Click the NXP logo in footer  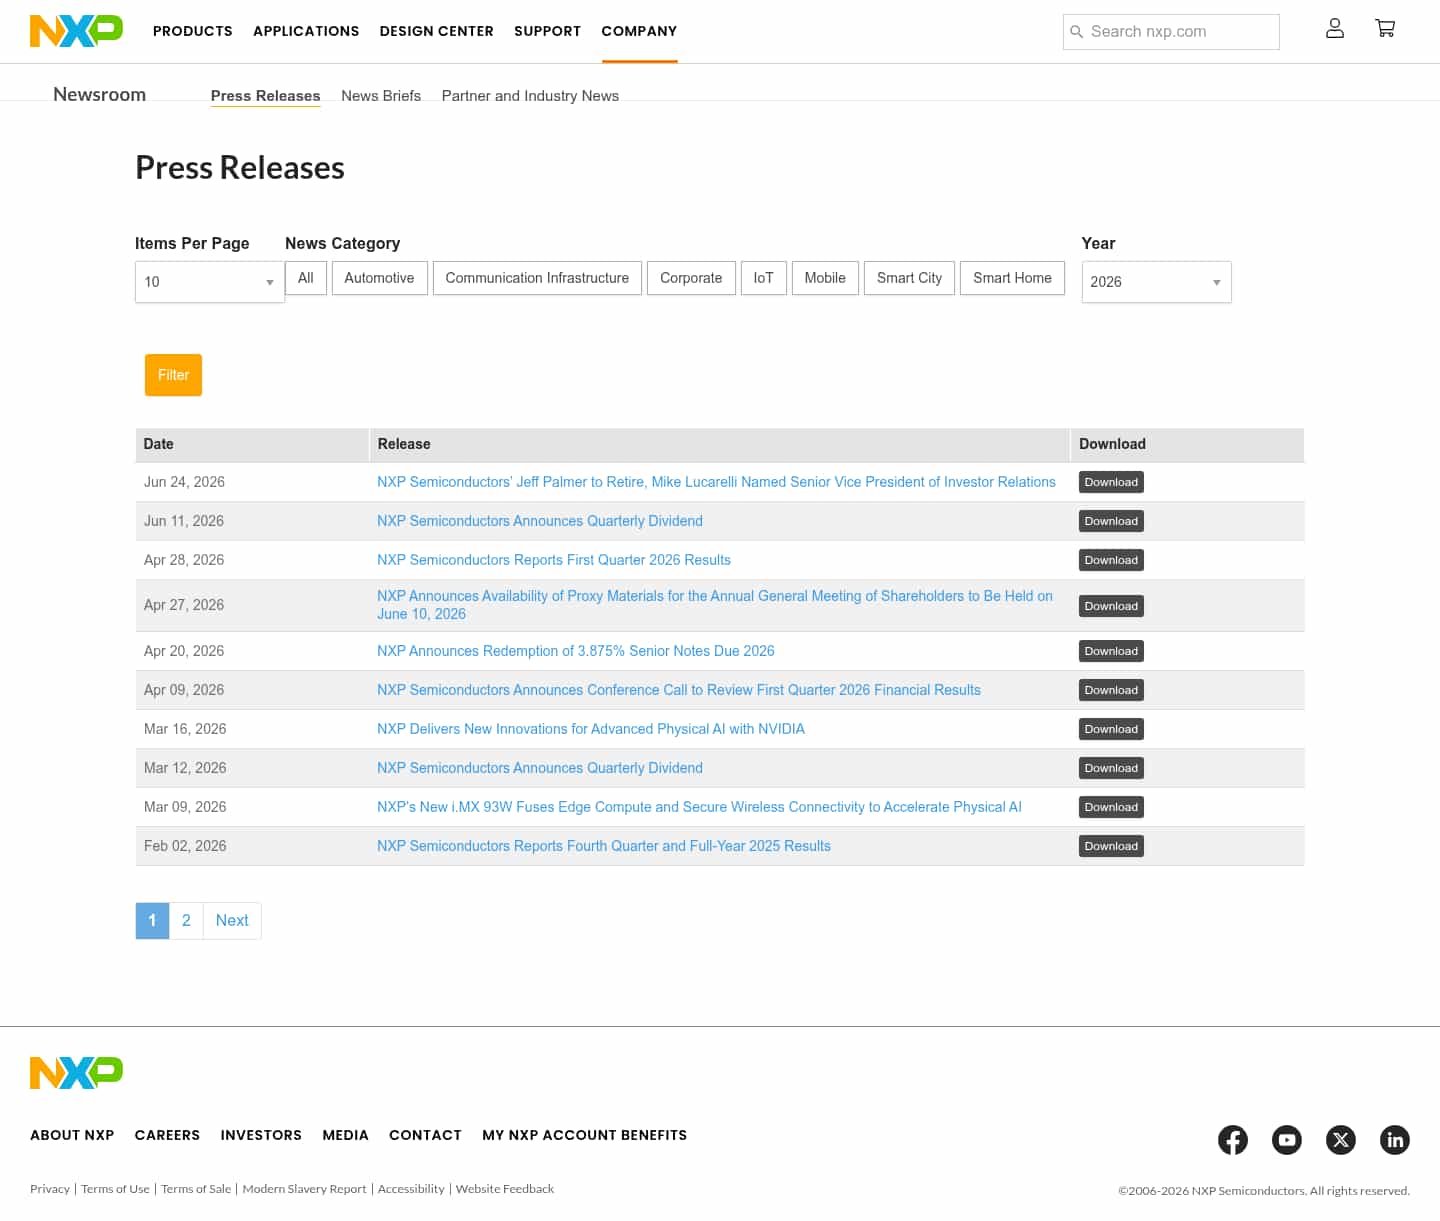pyautogui.click(x=76, y=1073)
